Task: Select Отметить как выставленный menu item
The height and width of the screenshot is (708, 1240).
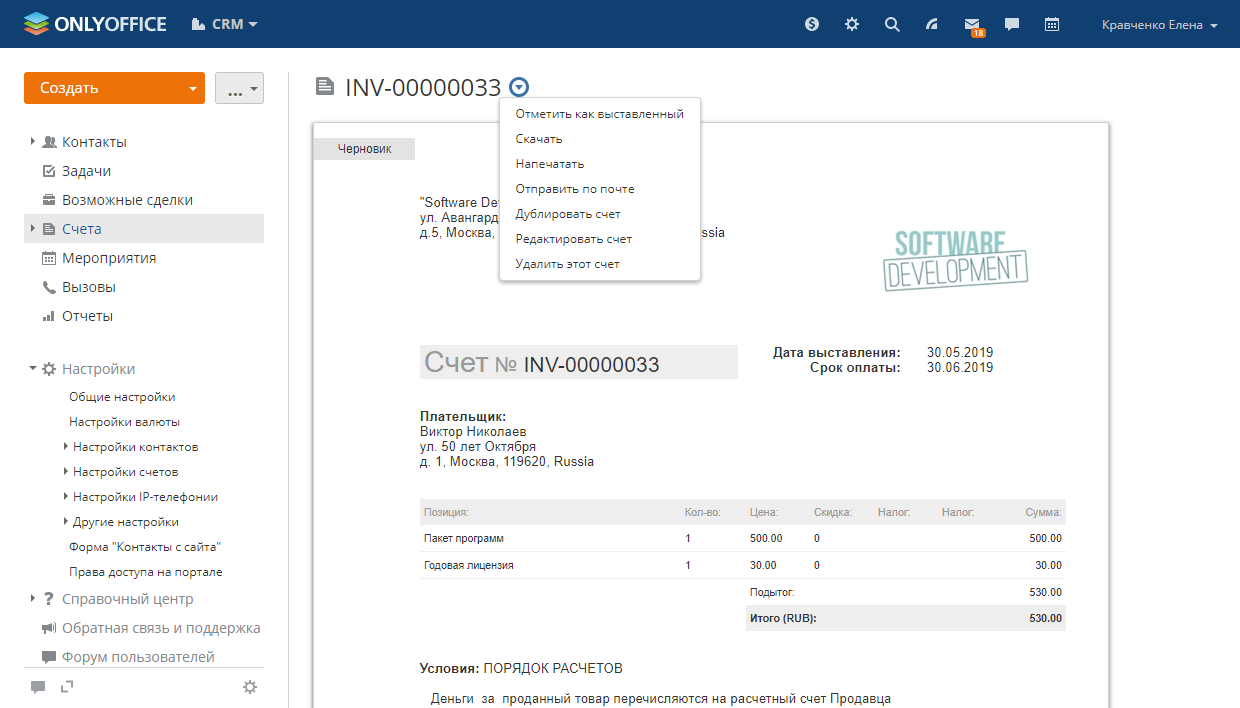Action: click(x=599, y=114)
